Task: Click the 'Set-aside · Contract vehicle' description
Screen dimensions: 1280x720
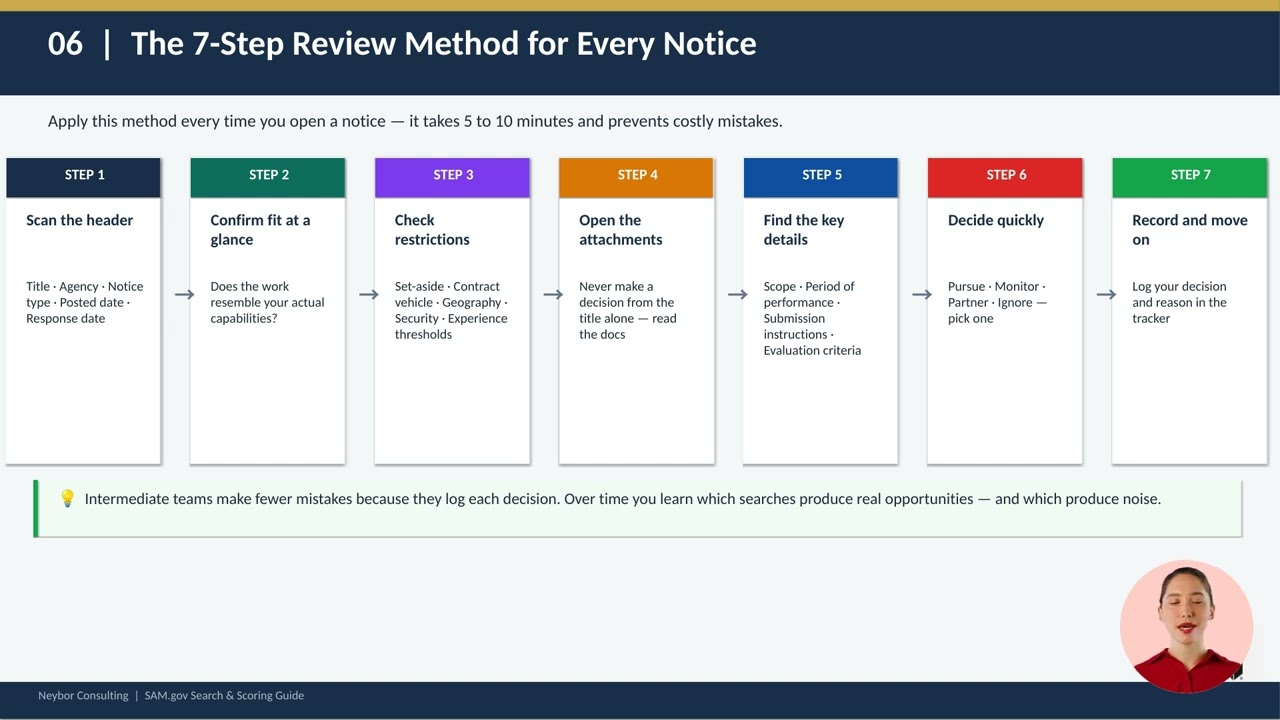Action: pyautogui.click(x=451, y=310)
